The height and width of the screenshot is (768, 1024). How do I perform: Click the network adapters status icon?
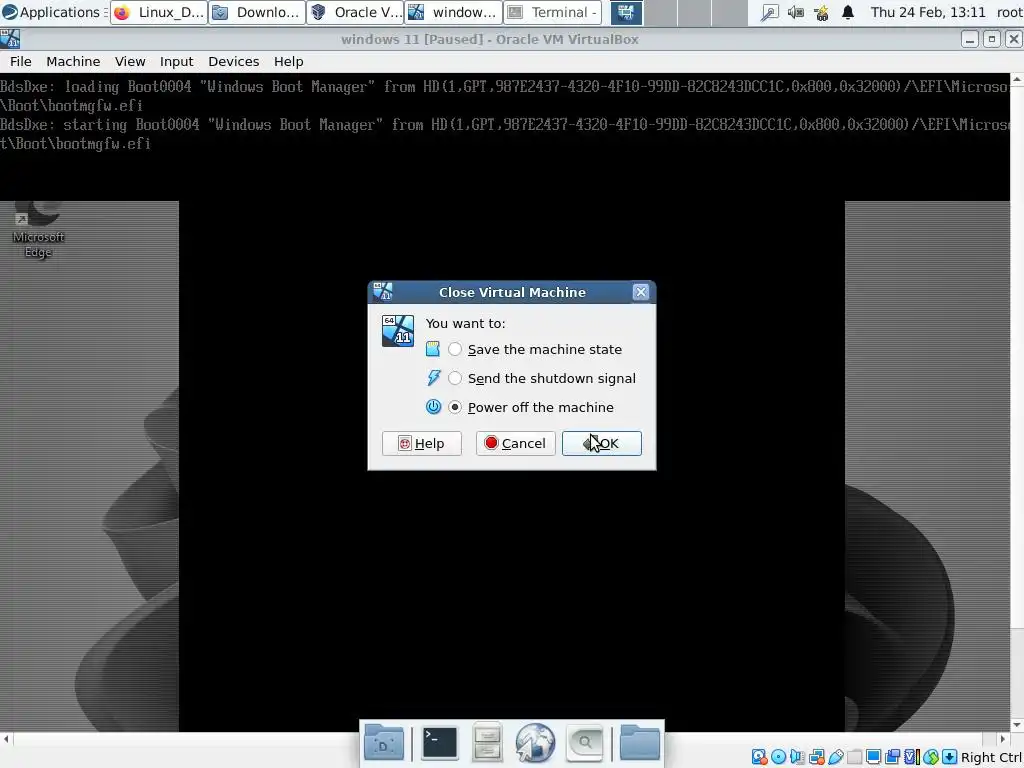(816, 757)
